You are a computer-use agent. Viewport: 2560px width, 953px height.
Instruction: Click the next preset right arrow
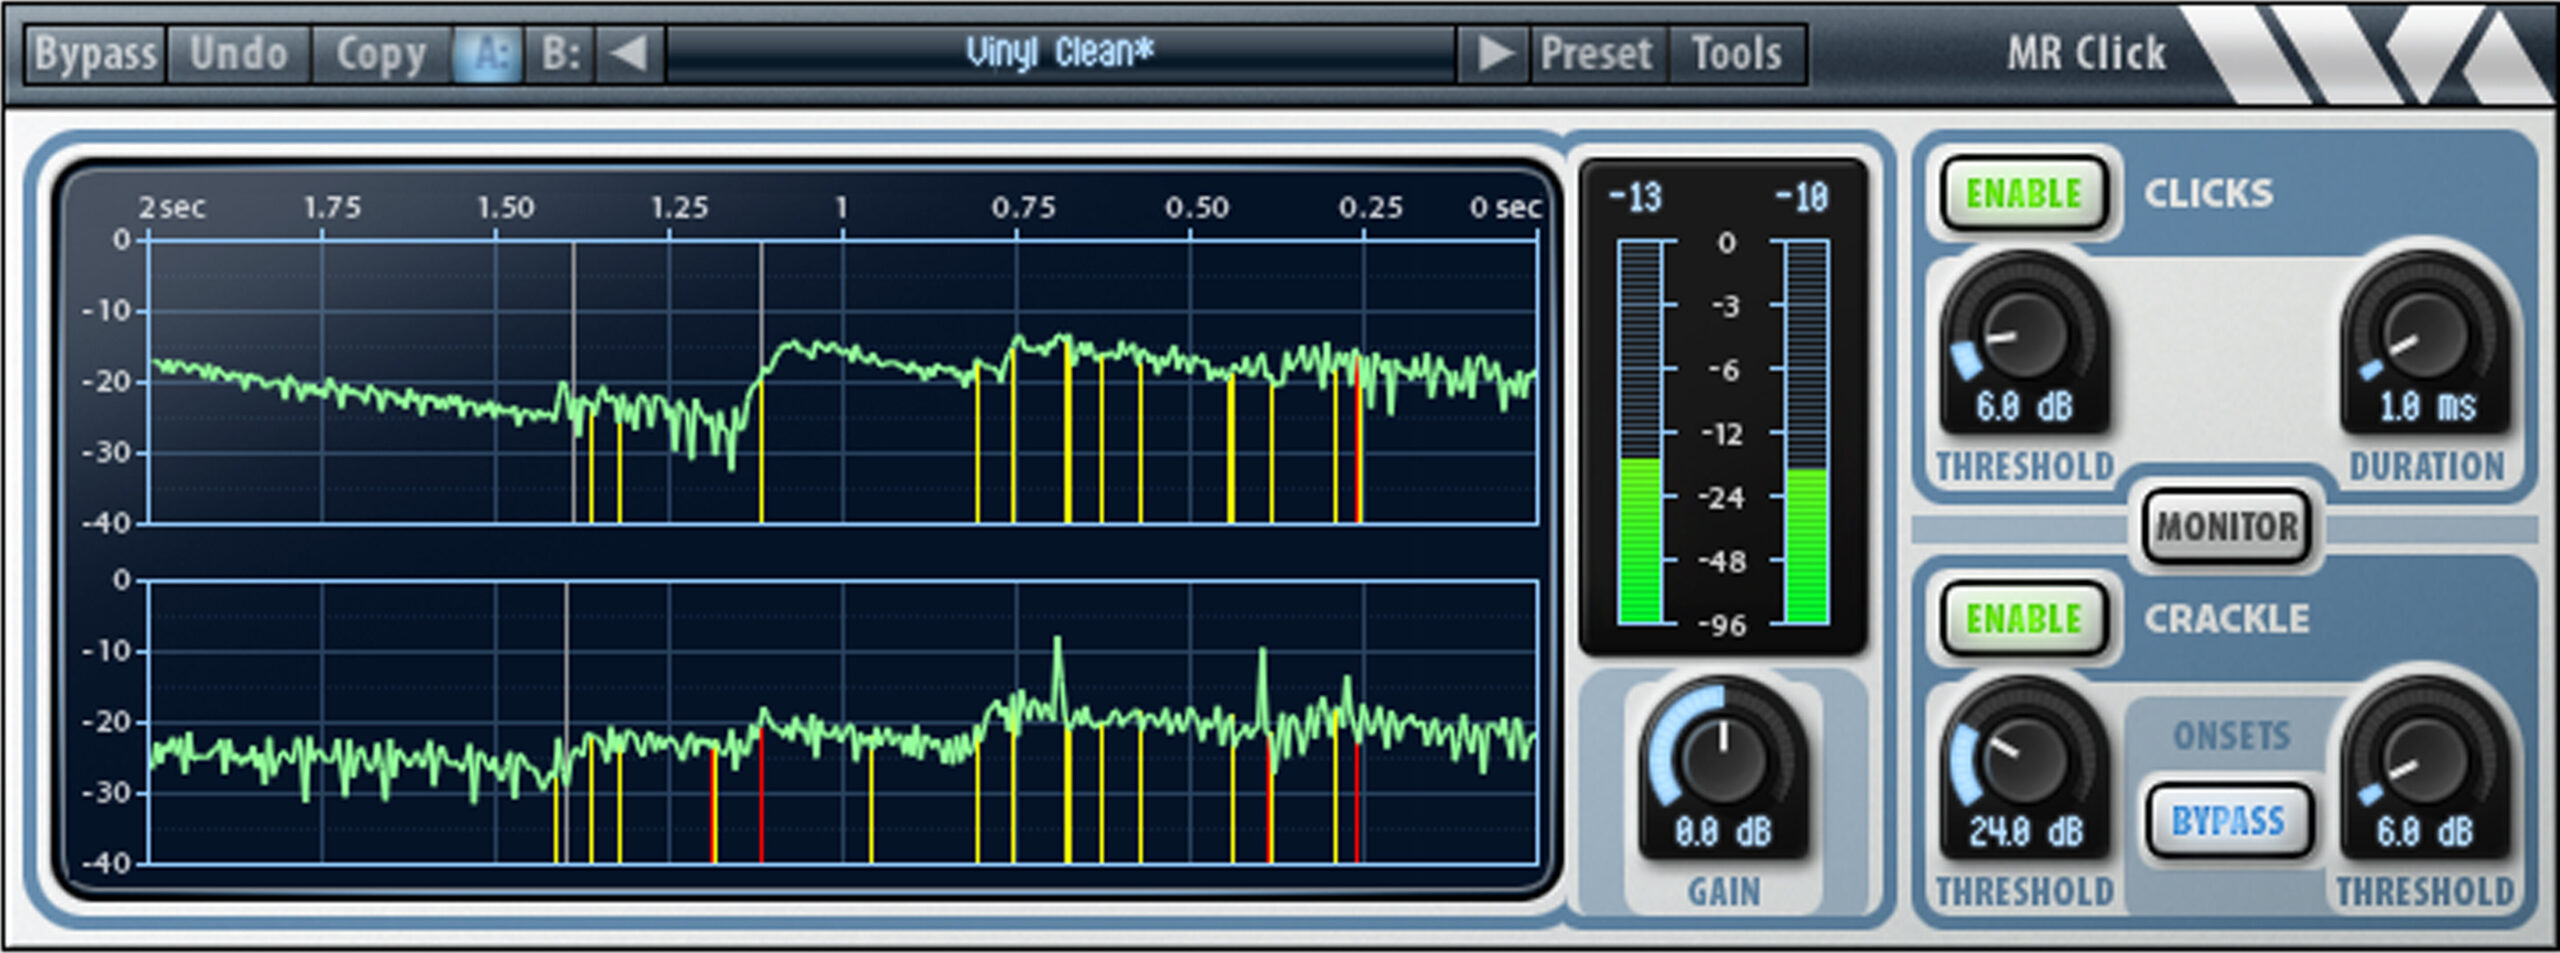pyautogui.click(x=1494, y=54)
